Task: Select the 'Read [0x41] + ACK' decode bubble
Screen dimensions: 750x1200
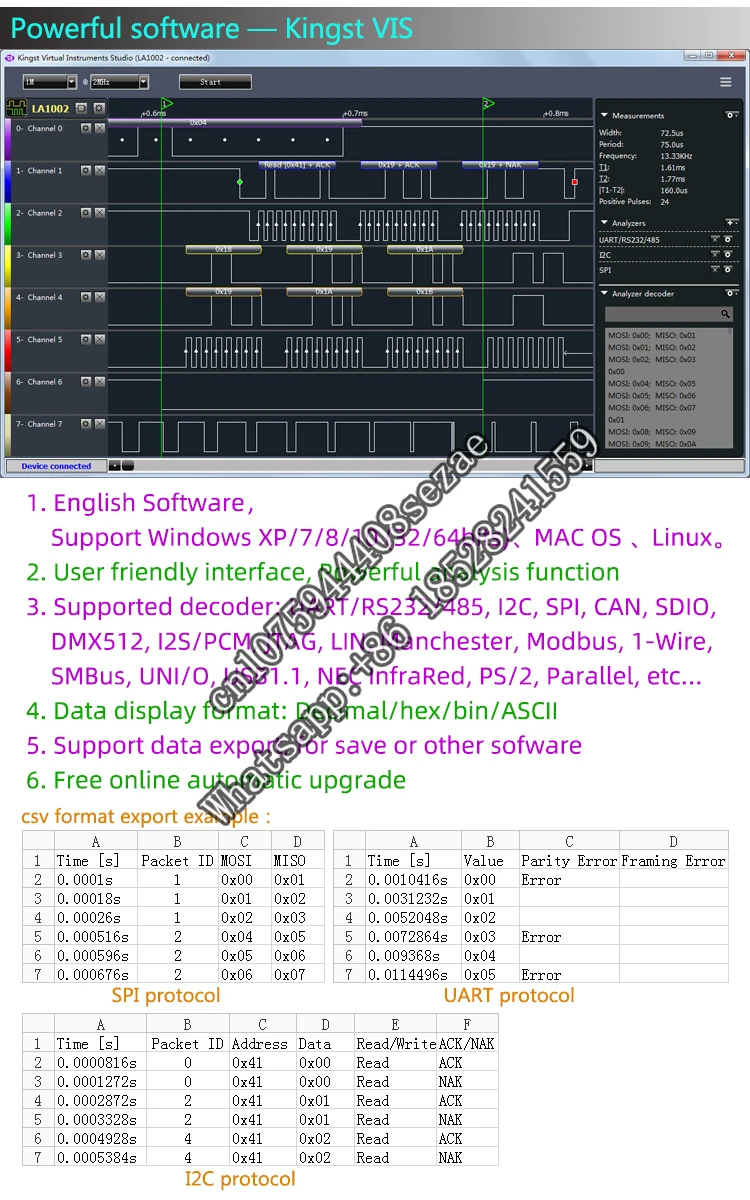Action: pos(296,164)
